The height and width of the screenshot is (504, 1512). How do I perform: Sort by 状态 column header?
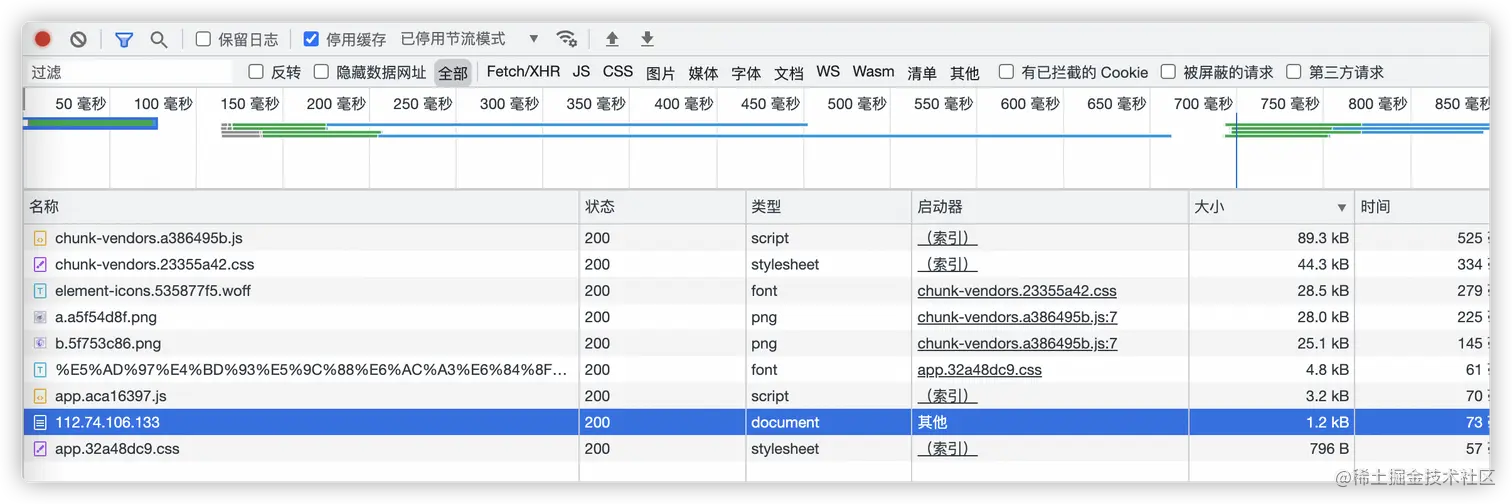(663, 207)
